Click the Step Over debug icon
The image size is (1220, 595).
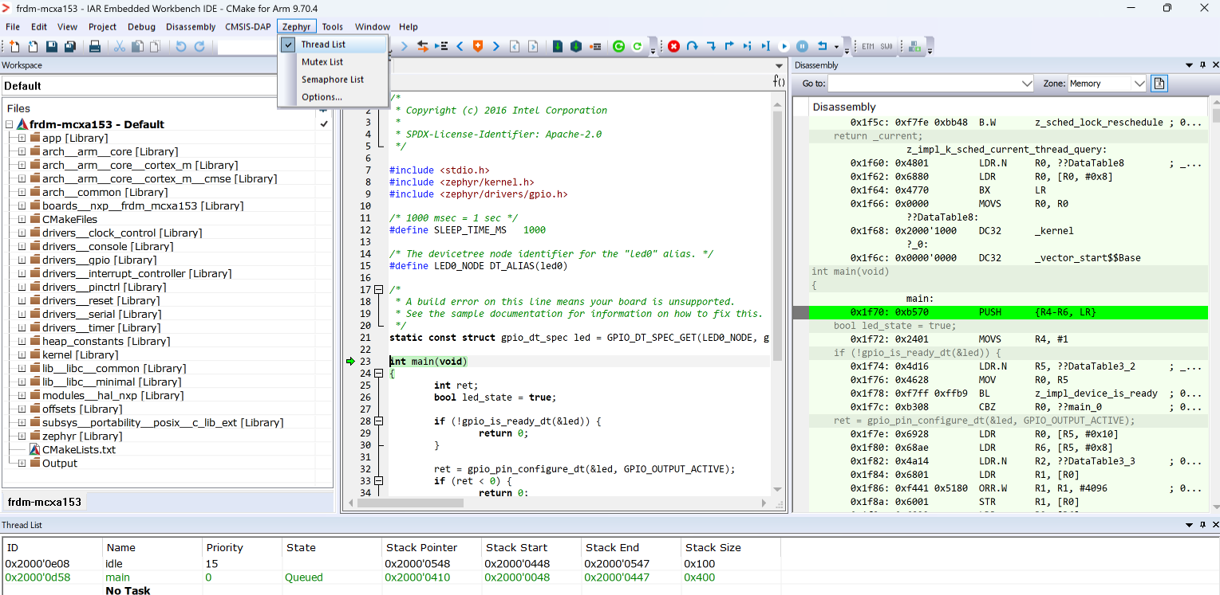tap(692, 46)
